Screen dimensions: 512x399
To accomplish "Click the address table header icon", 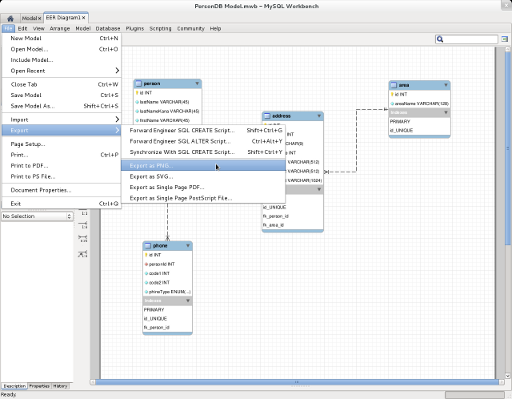I will click(267, 116).
